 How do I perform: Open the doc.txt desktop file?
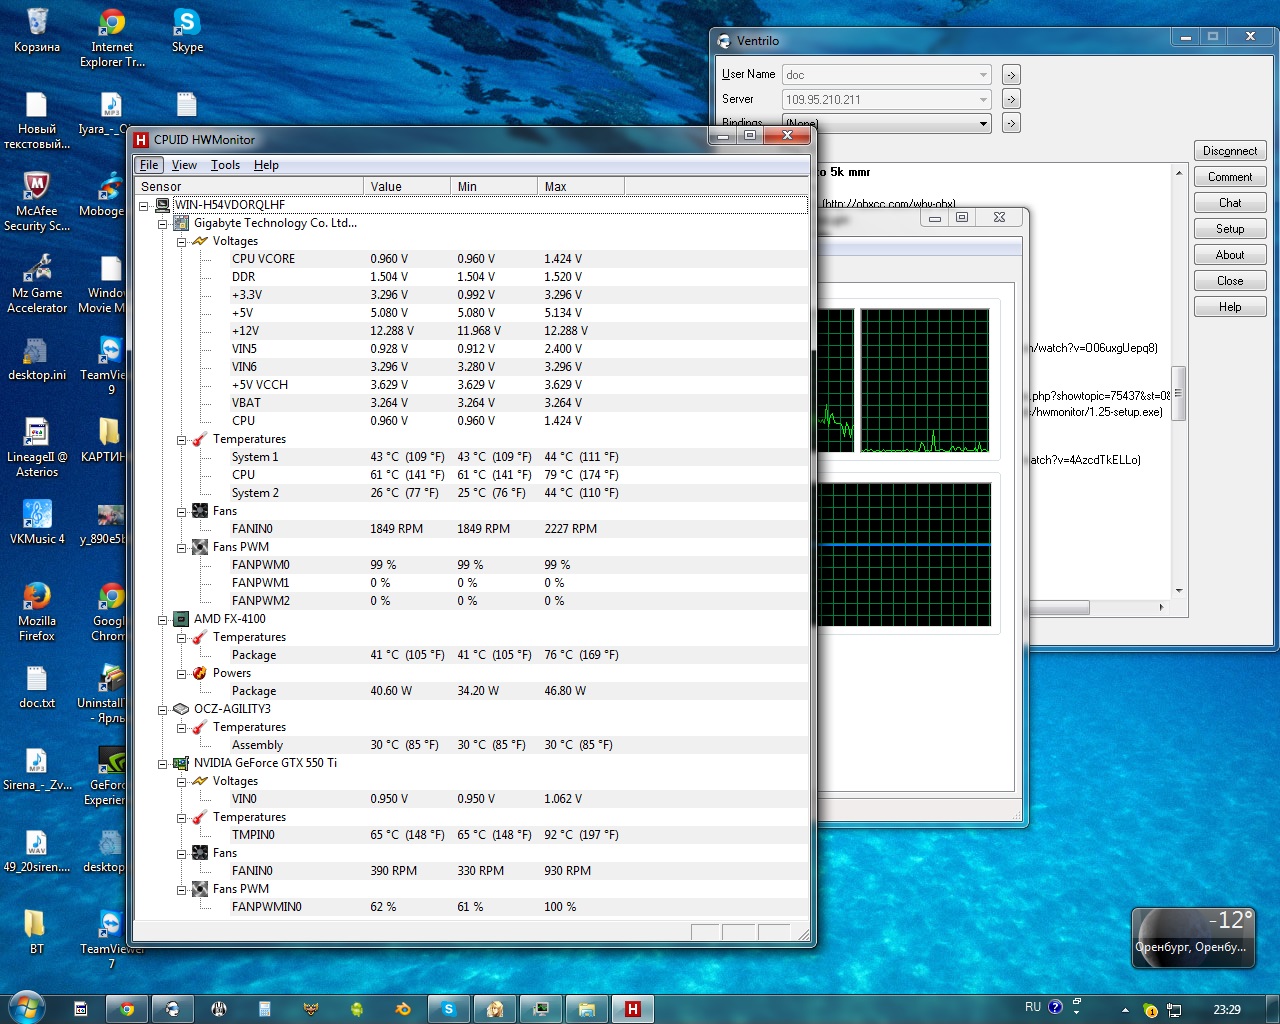click(37, 686)
